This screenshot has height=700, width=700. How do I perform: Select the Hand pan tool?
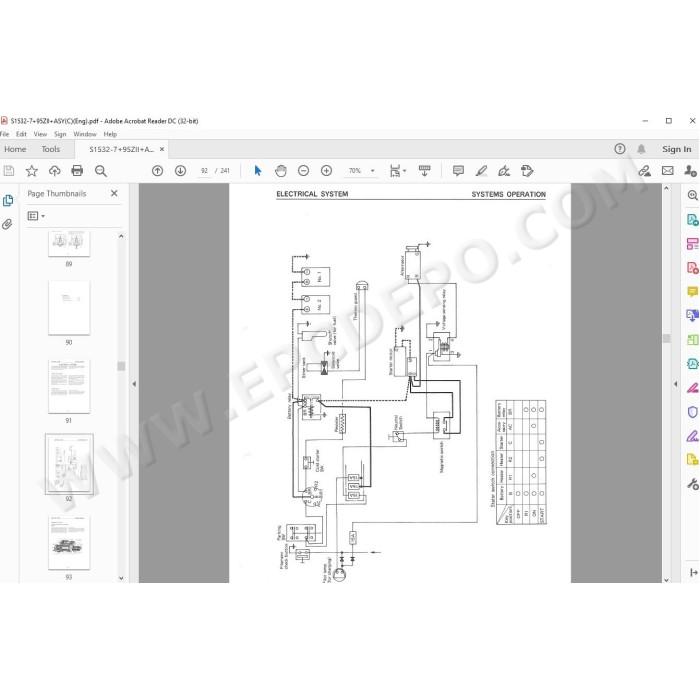point(281,171)
